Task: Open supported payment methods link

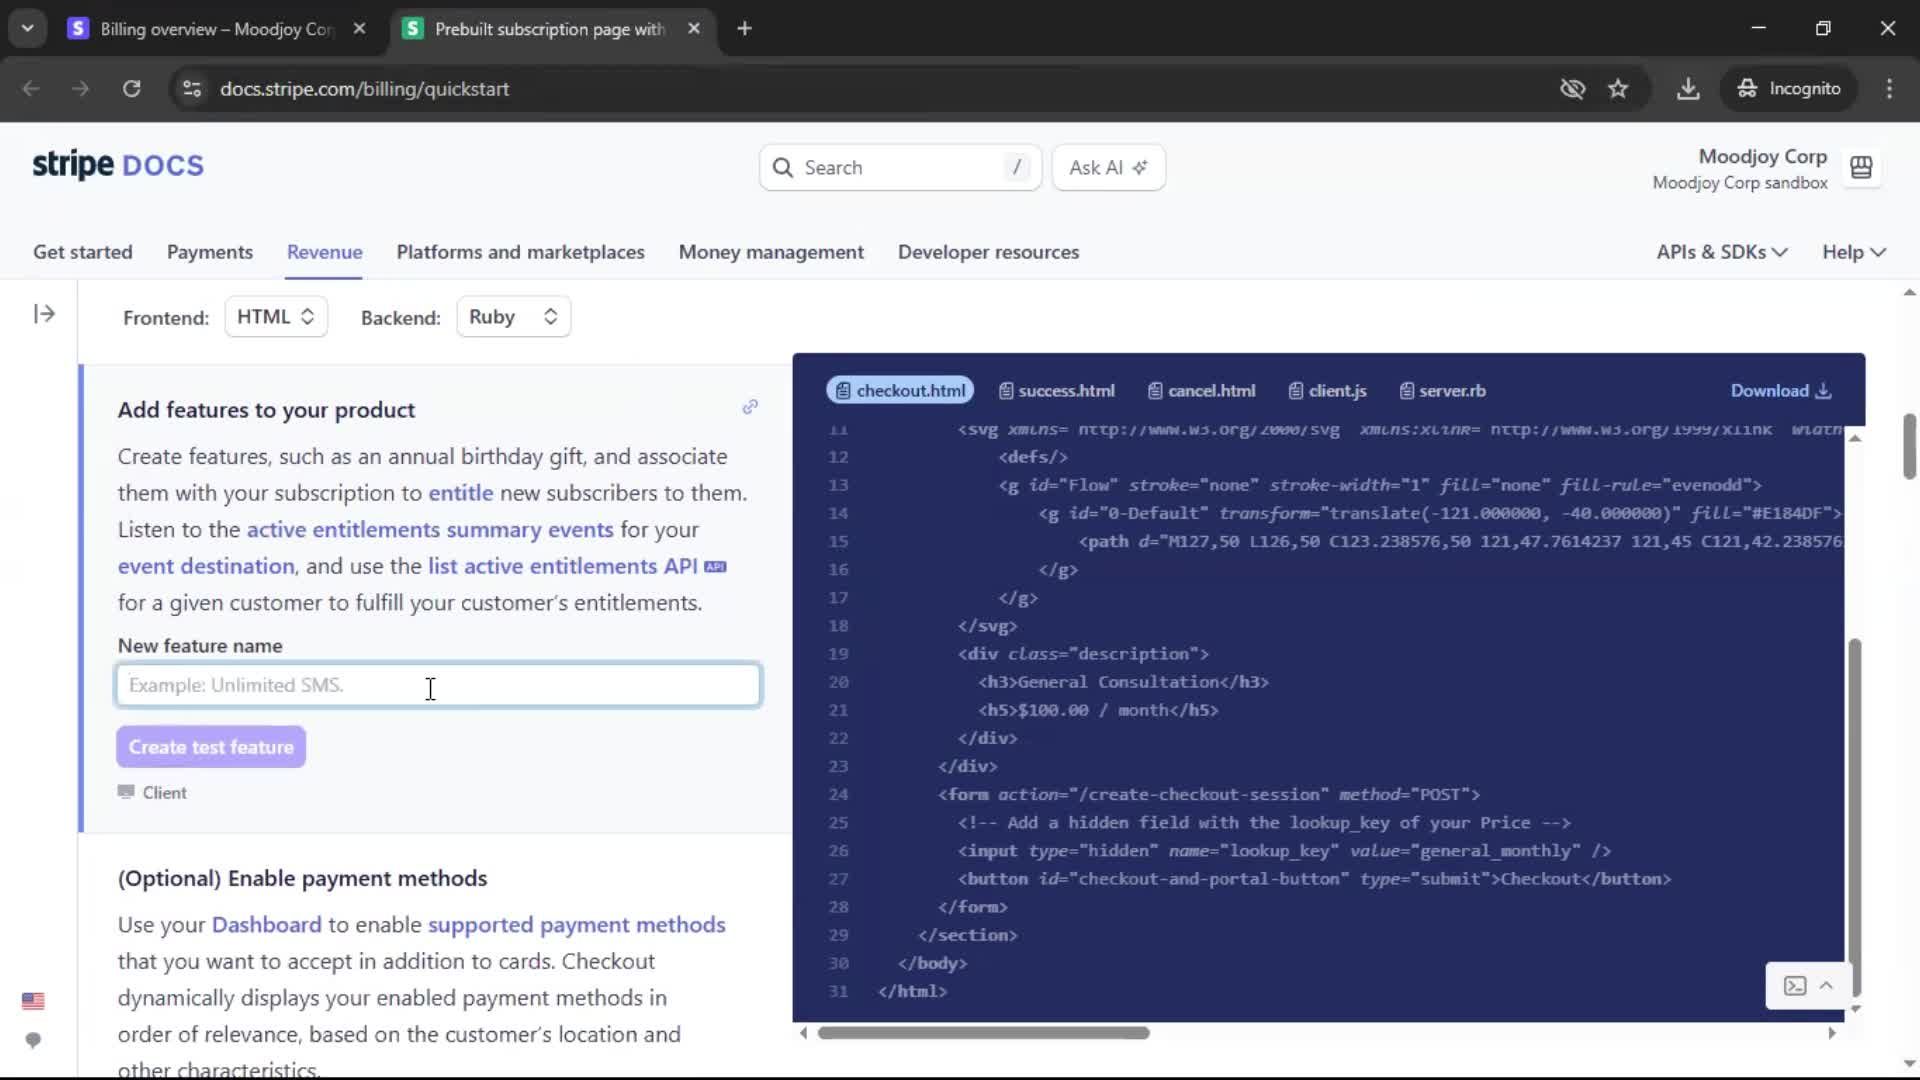Action: (576, 925)
